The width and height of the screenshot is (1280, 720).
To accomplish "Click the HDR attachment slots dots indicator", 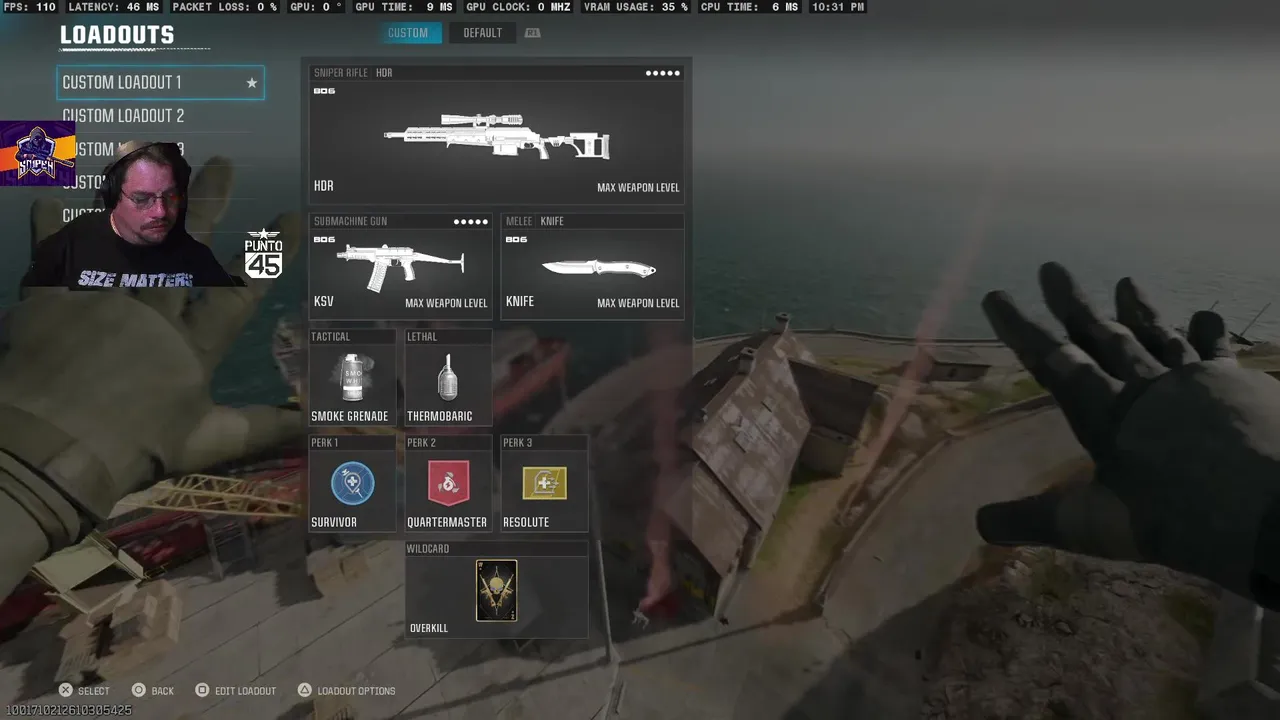I will 662,73.
